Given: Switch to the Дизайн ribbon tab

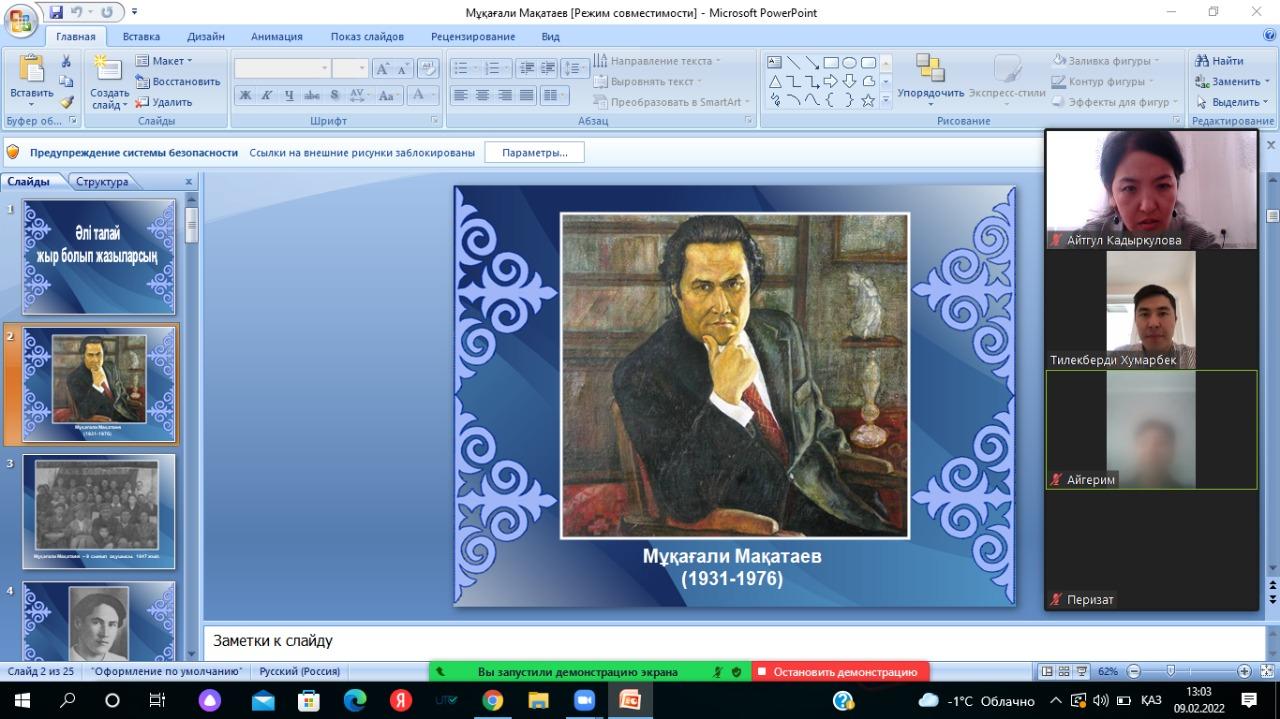Looking at the screenshot, I should click(x=205, y=37).
